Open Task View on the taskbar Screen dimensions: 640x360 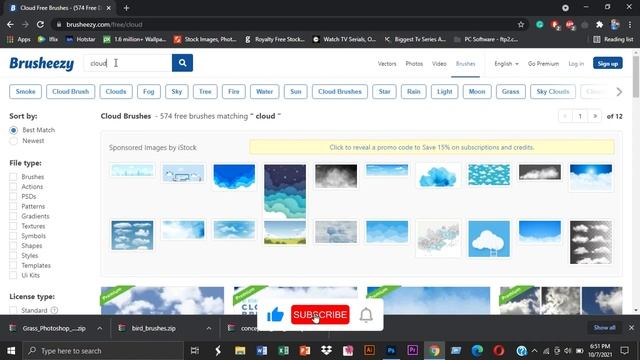coord(195,351)
